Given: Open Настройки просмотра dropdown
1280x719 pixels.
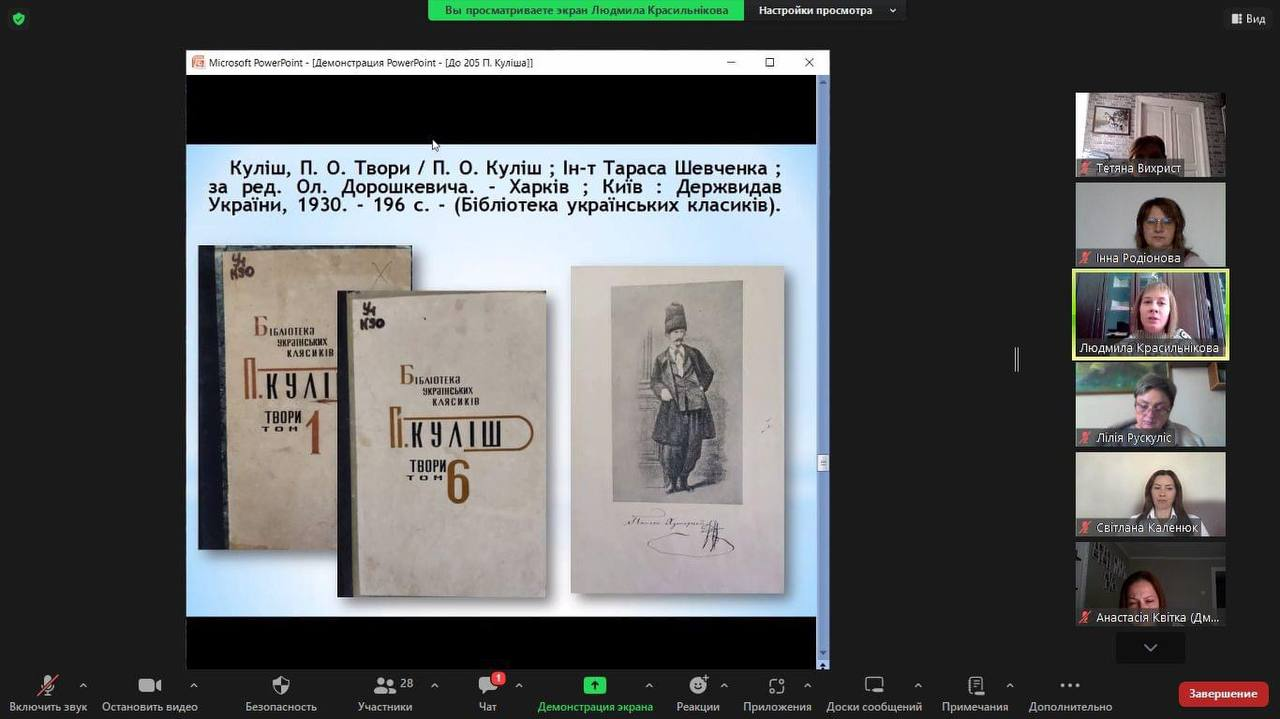Looking at the screenshot, I should pos(826,10).
